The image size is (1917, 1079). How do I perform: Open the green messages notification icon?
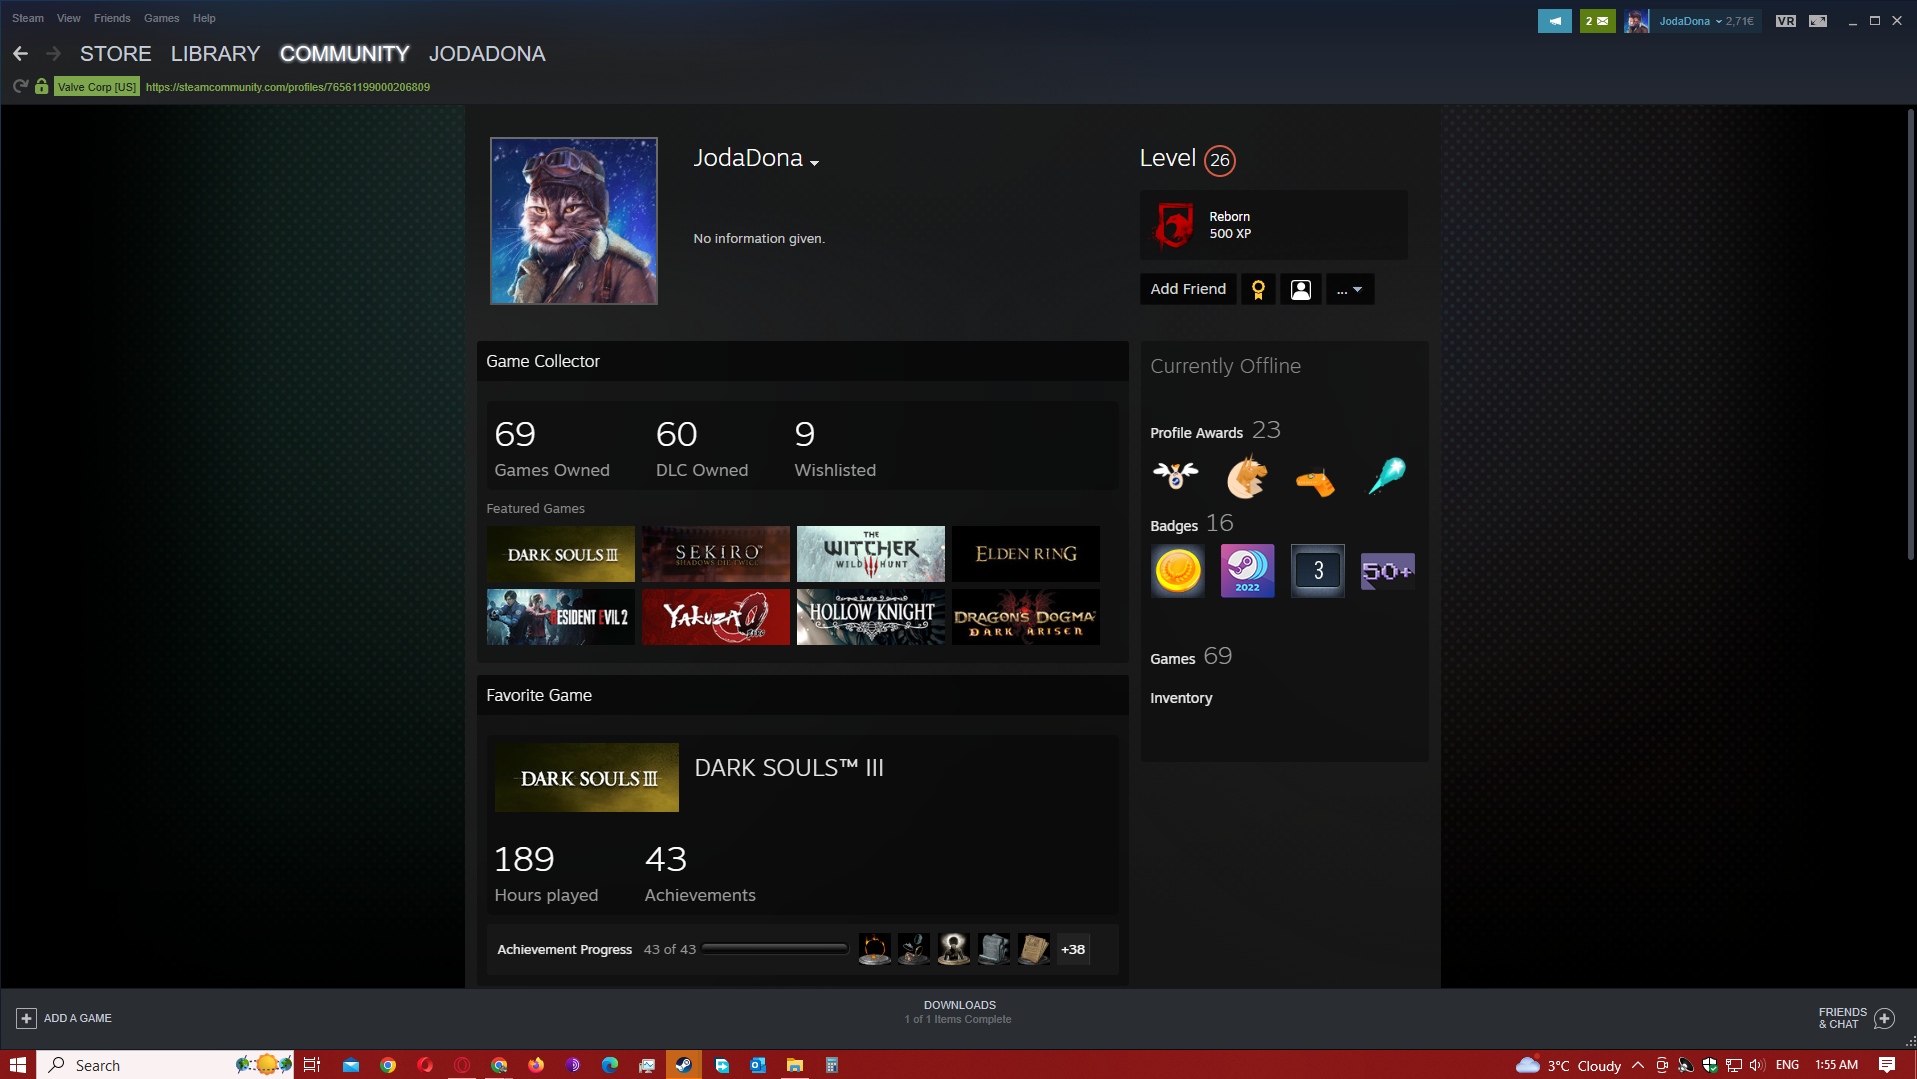pos(1597,20)
